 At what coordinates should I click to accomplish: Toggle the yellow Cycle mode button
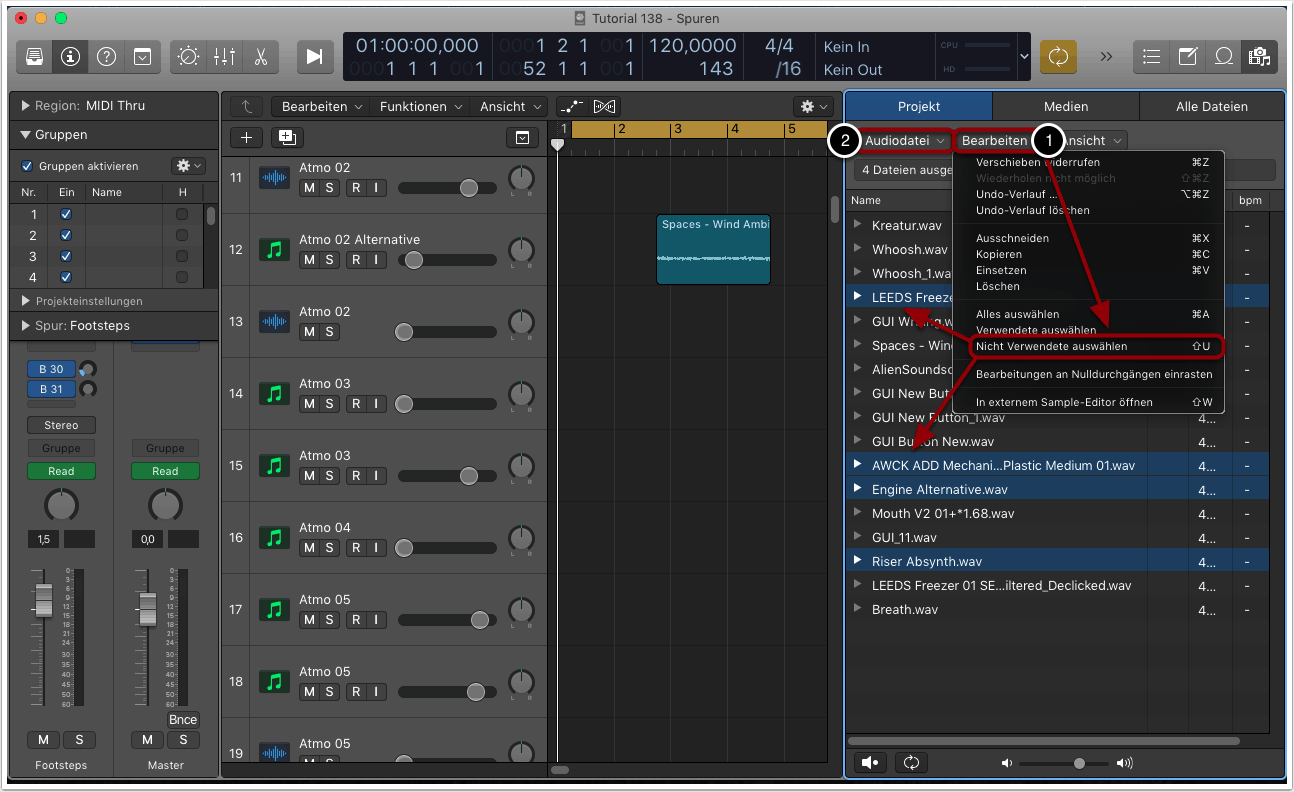tap(1058, 56)
